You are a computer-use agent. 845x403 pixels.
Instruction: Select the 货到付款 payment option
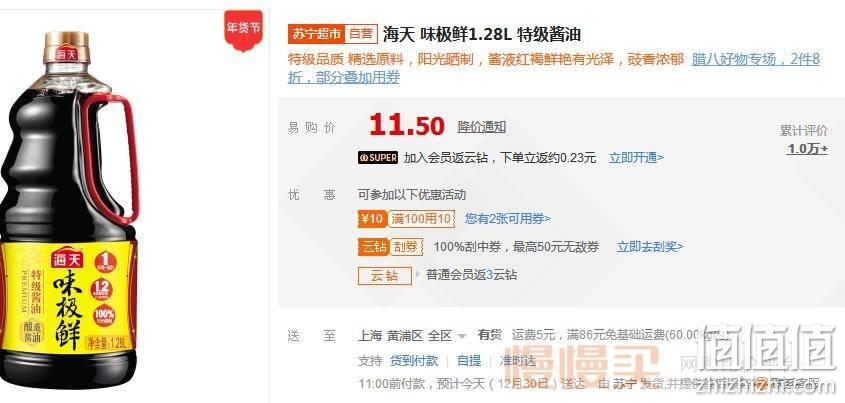tap(414, 360)
